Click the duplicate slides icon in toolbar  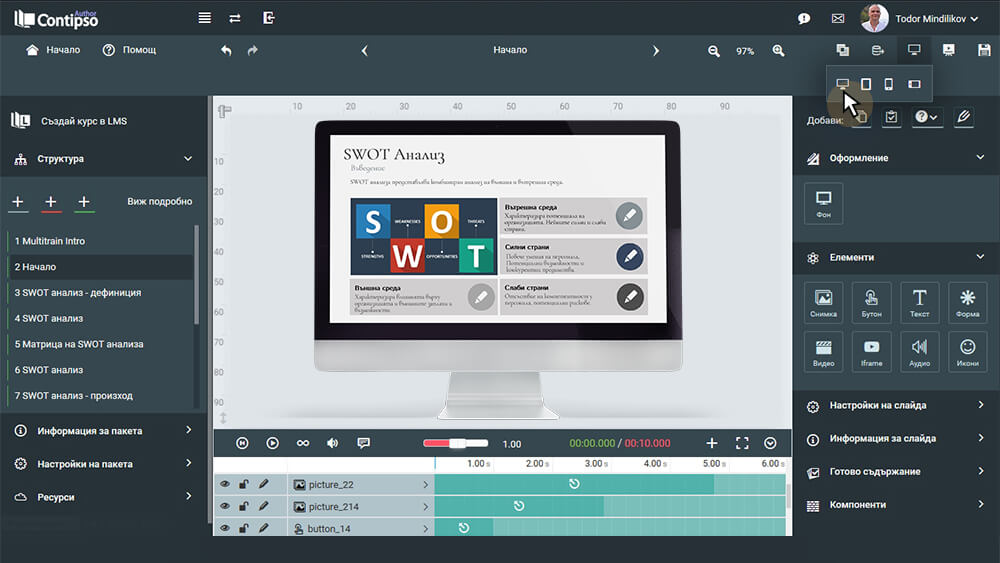click(x=842, y=50)
